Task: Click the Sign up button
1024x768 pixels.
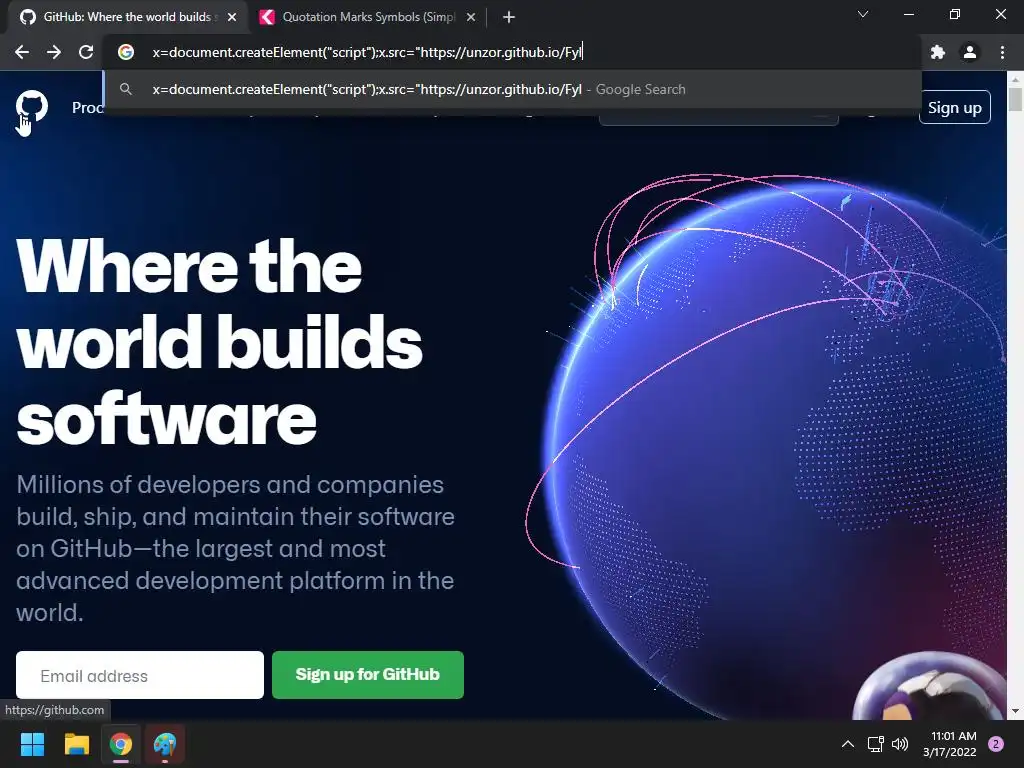Action: coord(955,107)
